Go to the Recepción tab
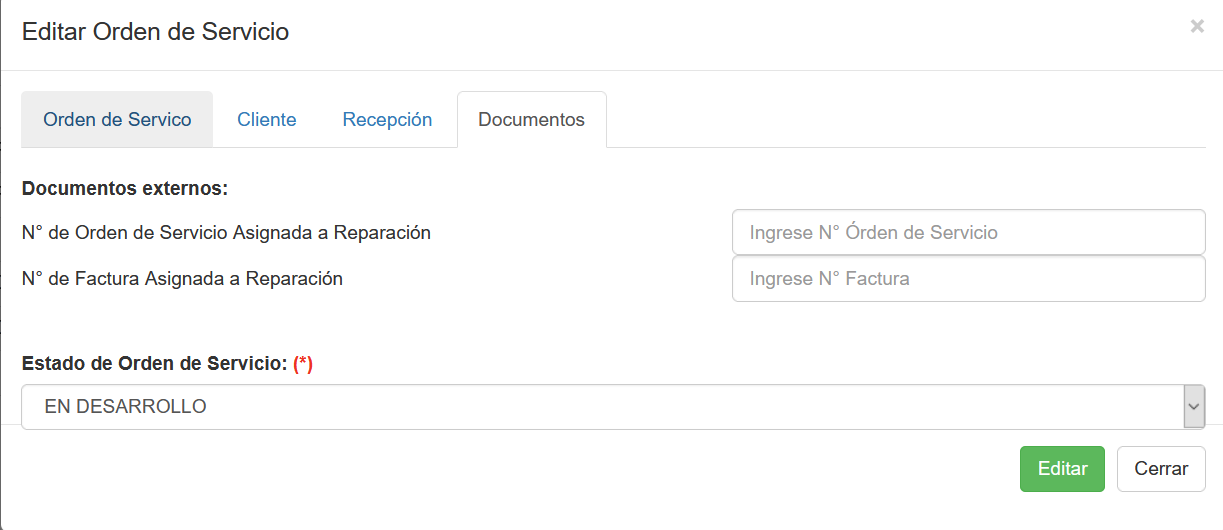The width and height of the screenshot is (1223, 530). click(387, 120)
